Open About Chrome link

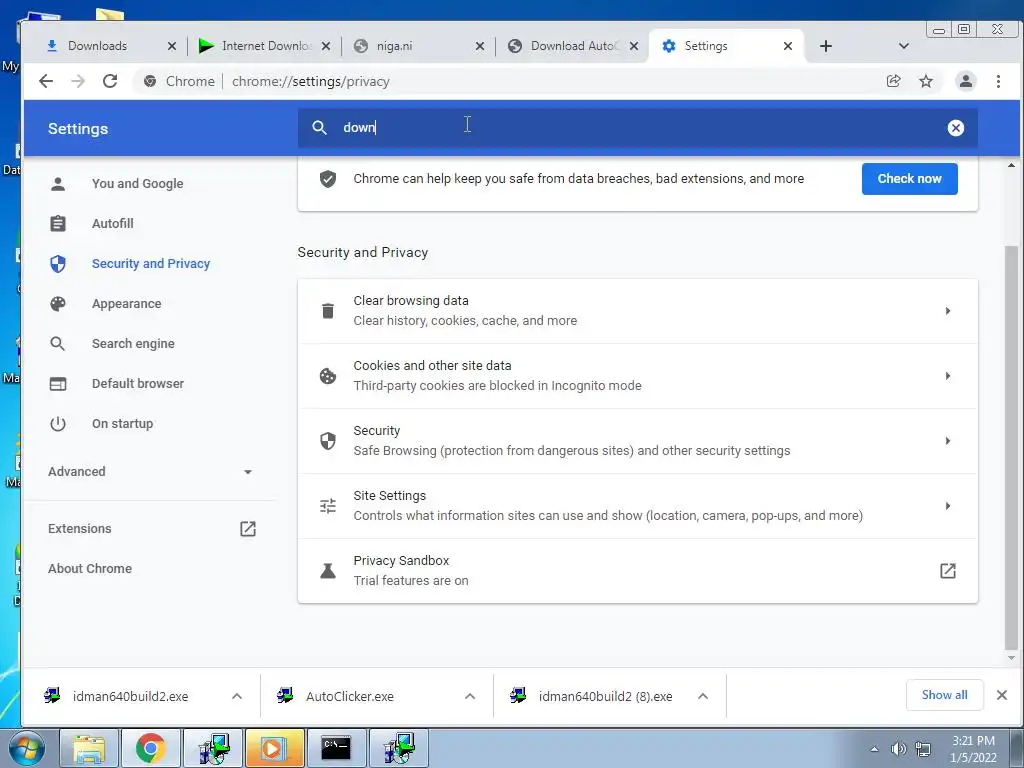[89, 568]
